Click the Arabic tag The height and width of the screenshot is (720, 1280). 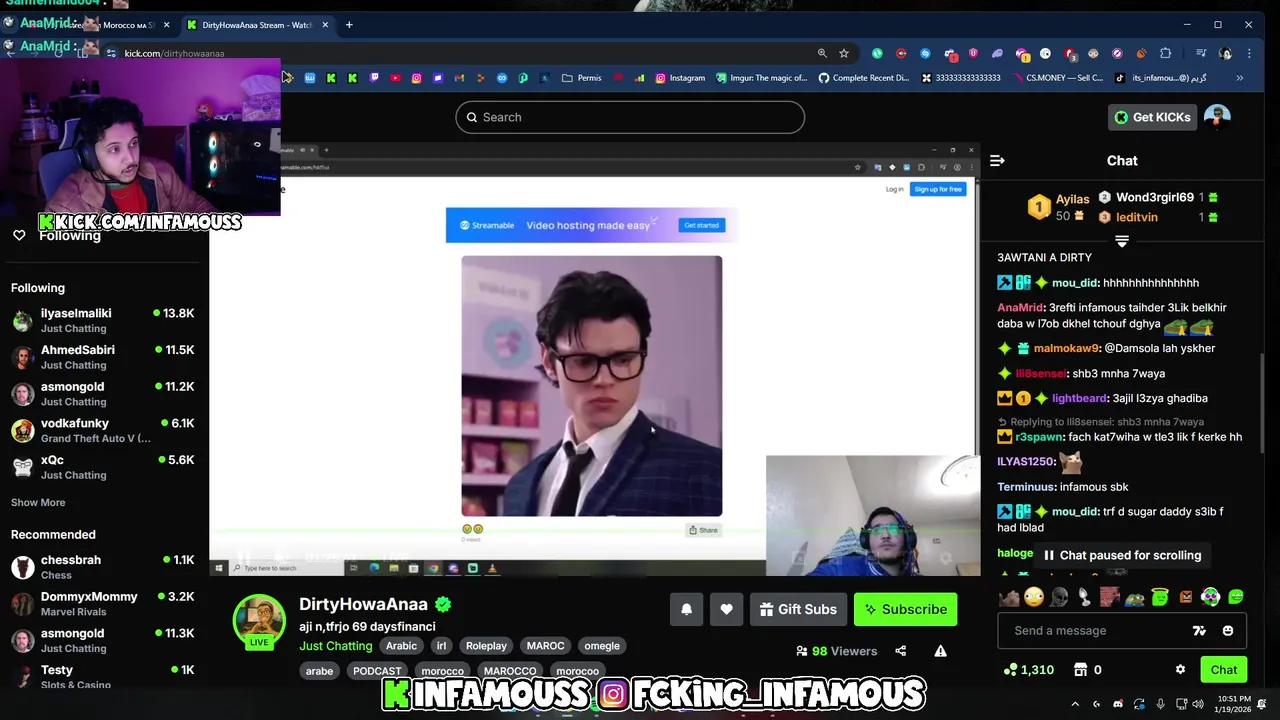click(401, 646)
